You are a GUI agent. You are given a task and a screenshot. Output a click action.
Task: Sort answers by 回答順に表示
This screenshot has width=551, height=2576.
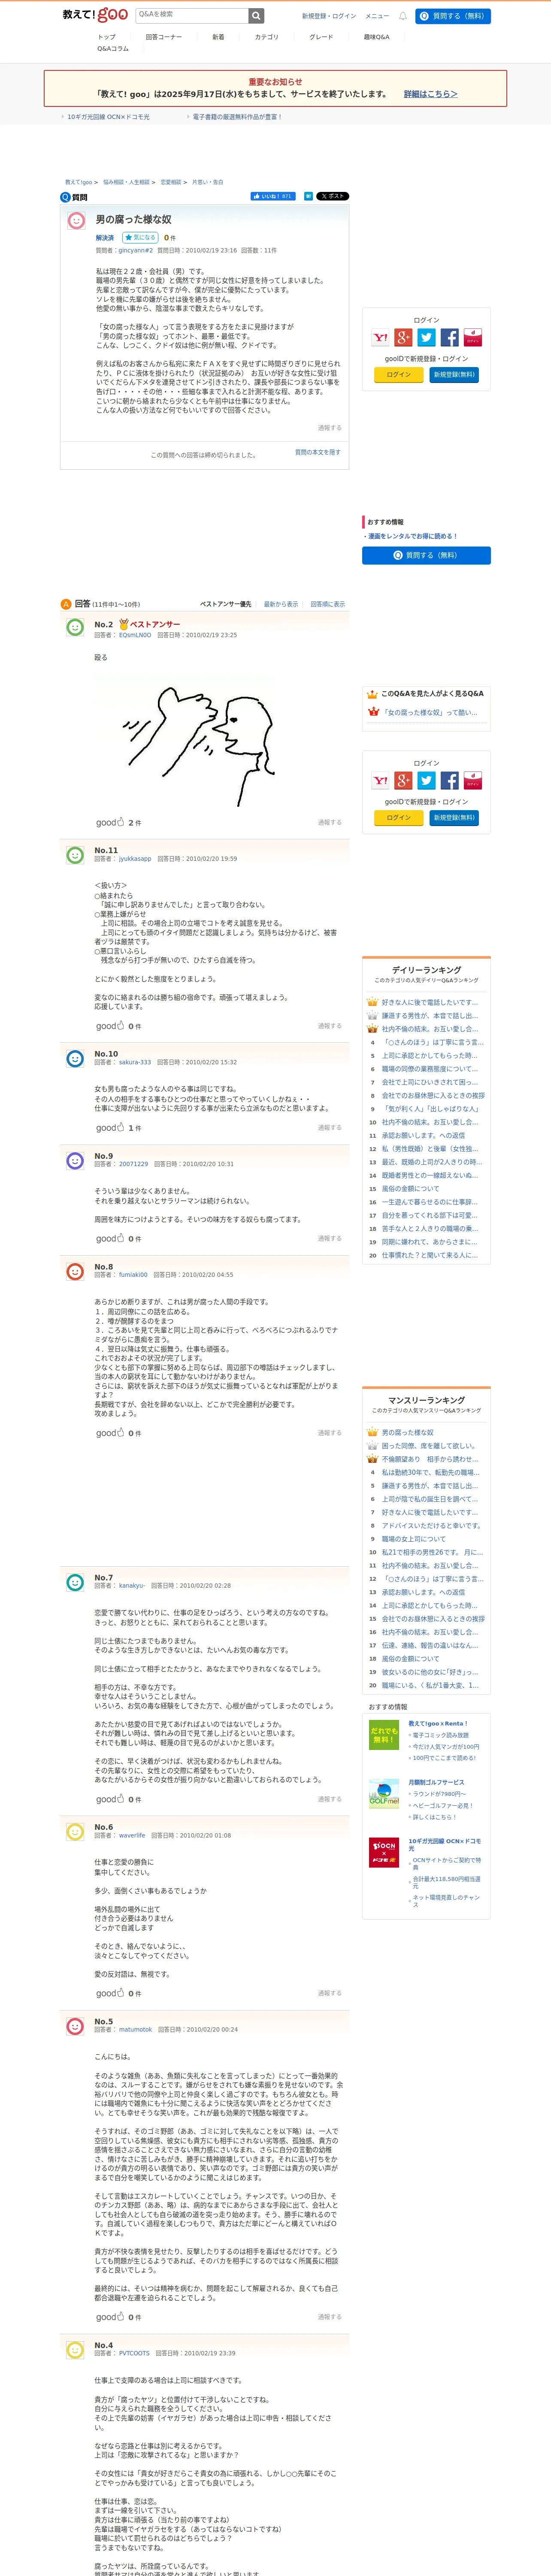[x=327, y=604]
